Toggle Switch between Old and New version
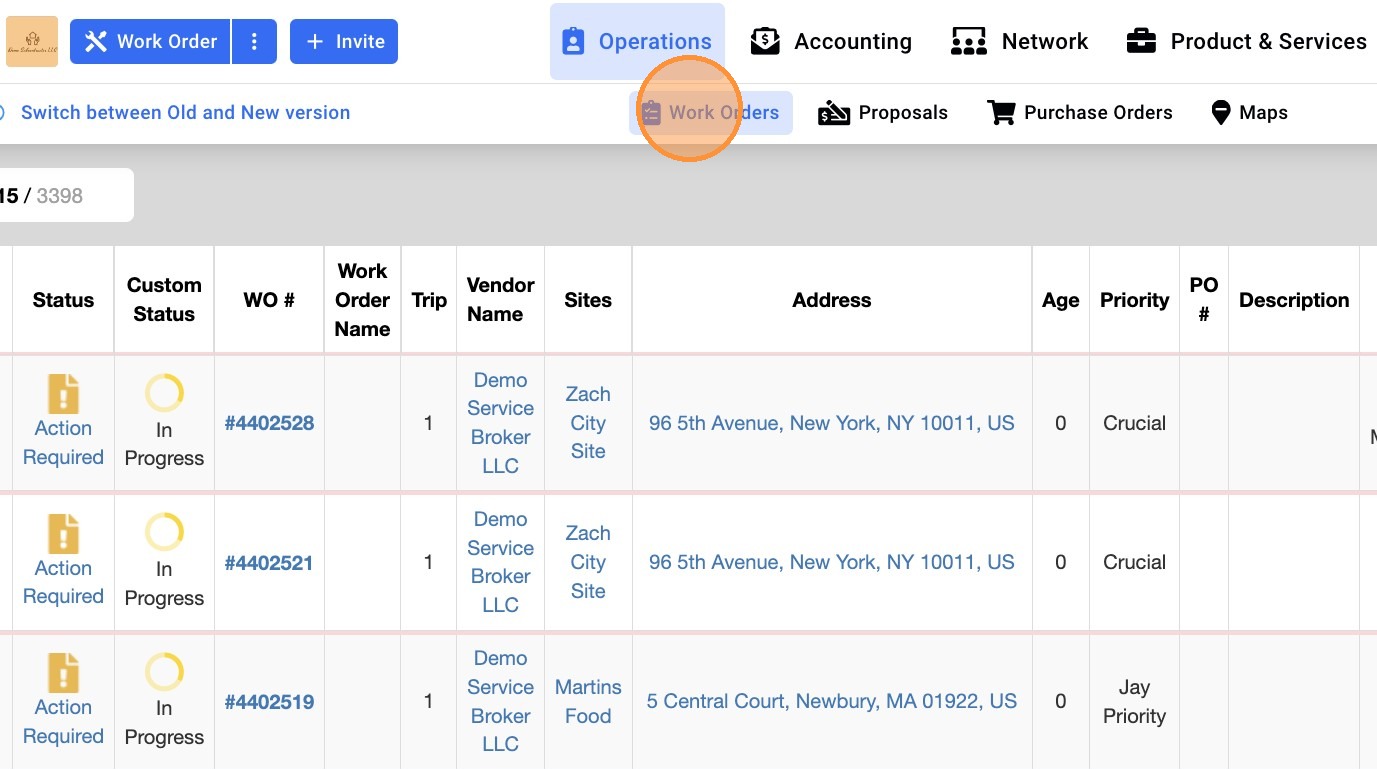This screenshot has width=1377, height=769. point(185,113)
